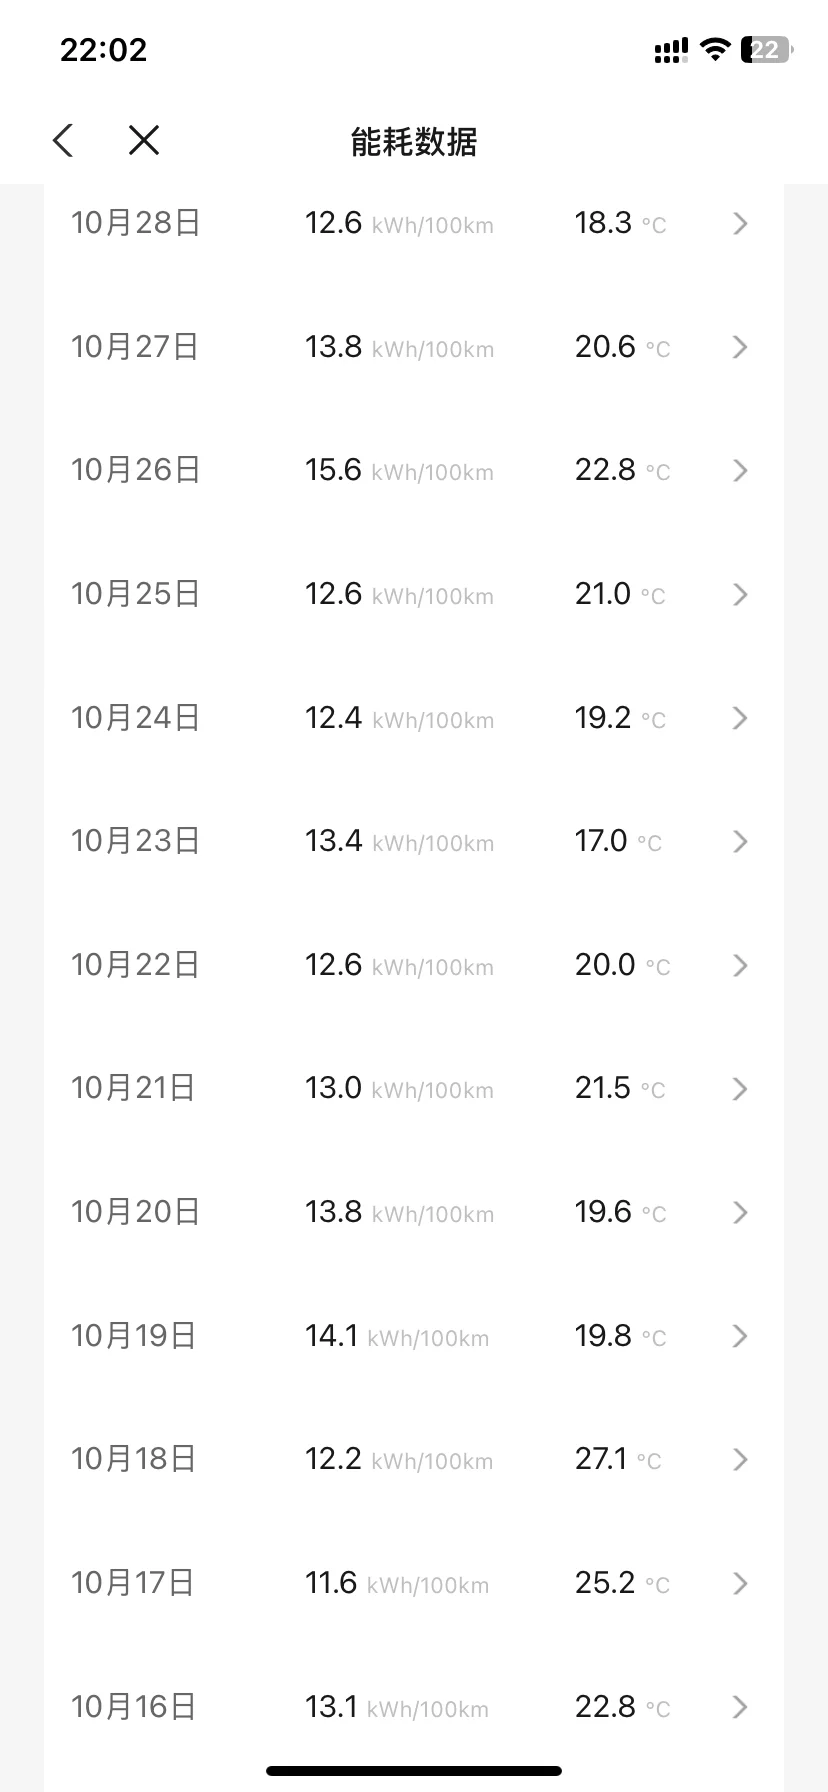Tap the arrow icon on 10月24日
828x1792 pixels.
point(740,718)
